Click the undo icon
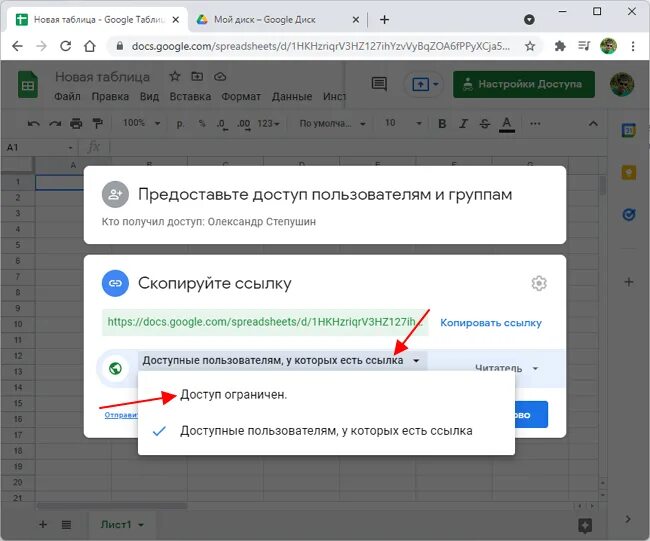This screenshot has height=541, width=650. click(33, 124)
